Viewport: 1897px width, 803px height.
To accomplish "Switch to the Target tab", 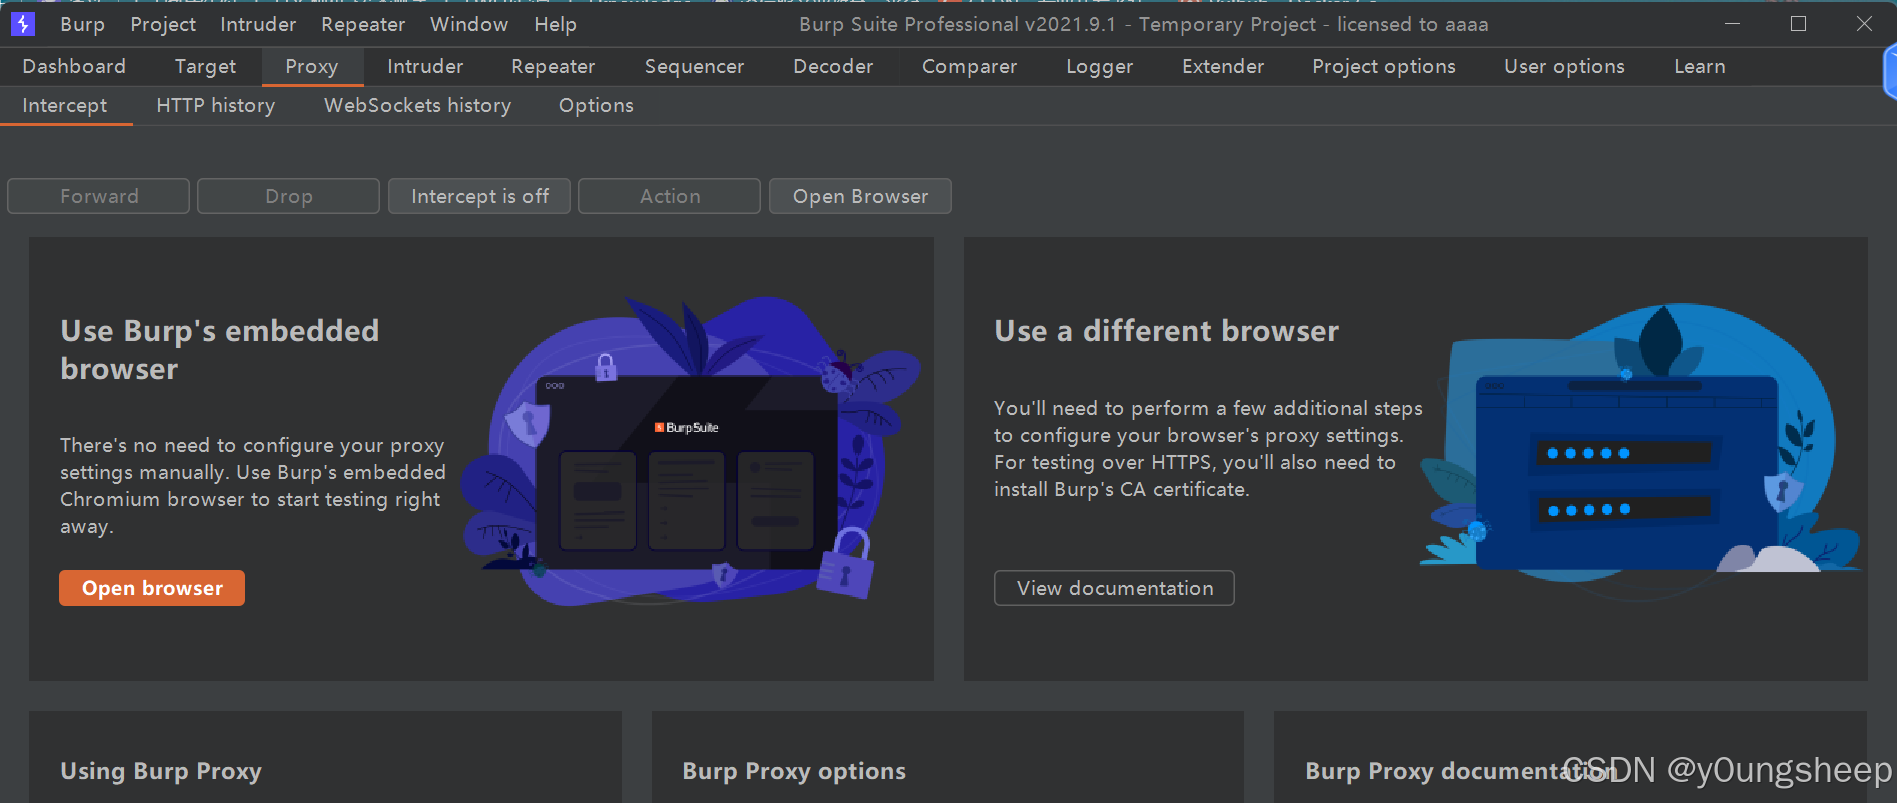I will (205, 66).
